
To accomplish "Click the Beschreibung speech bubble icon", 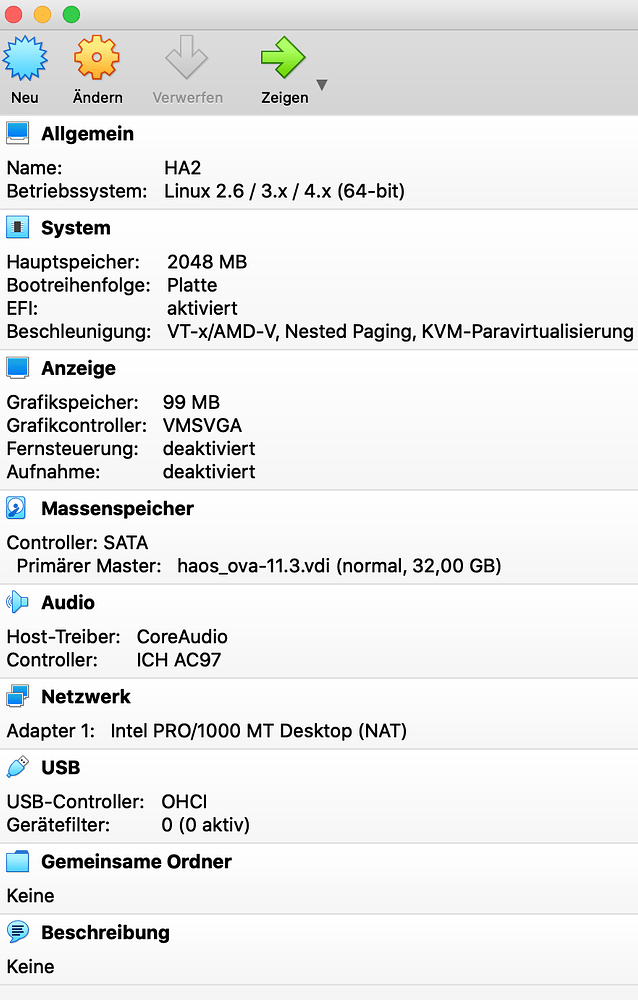I will click(x=17, y=932).
